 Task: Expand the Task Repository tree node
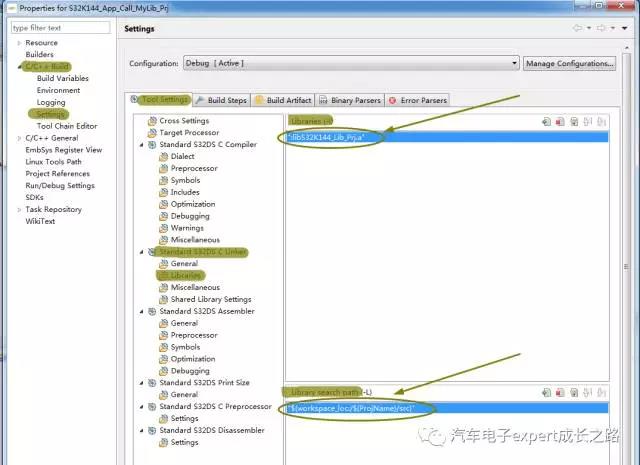(x=19, y=210)
